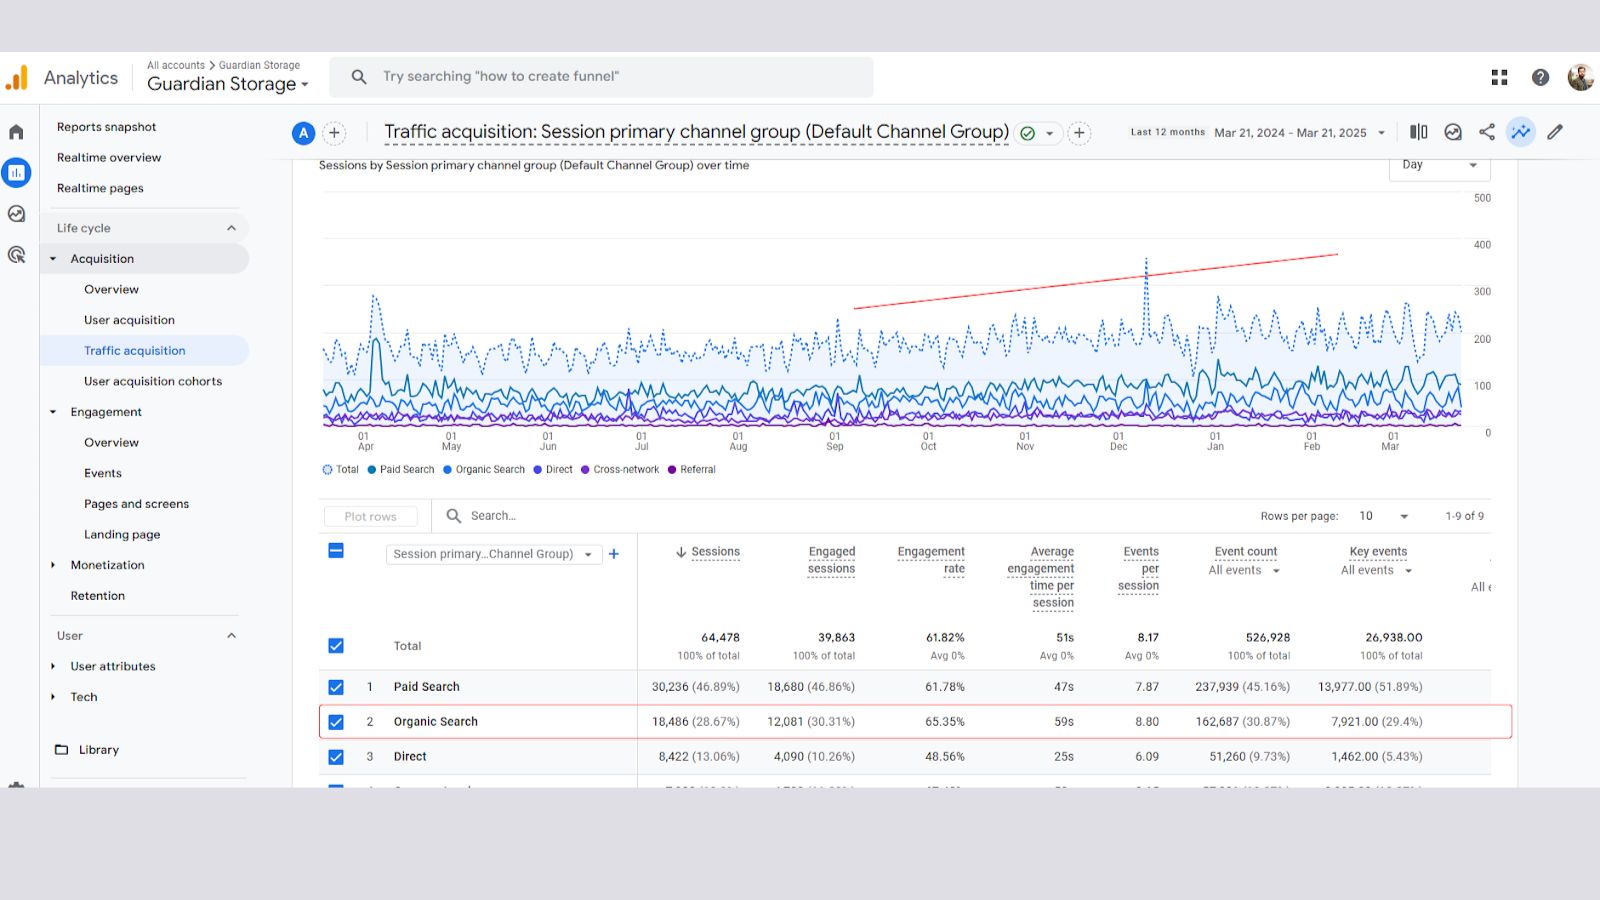This screenshot has width=1600, height=900.
Task: Focus the top 'how to create funnel' search field
Action: click(x=601, y=77)
